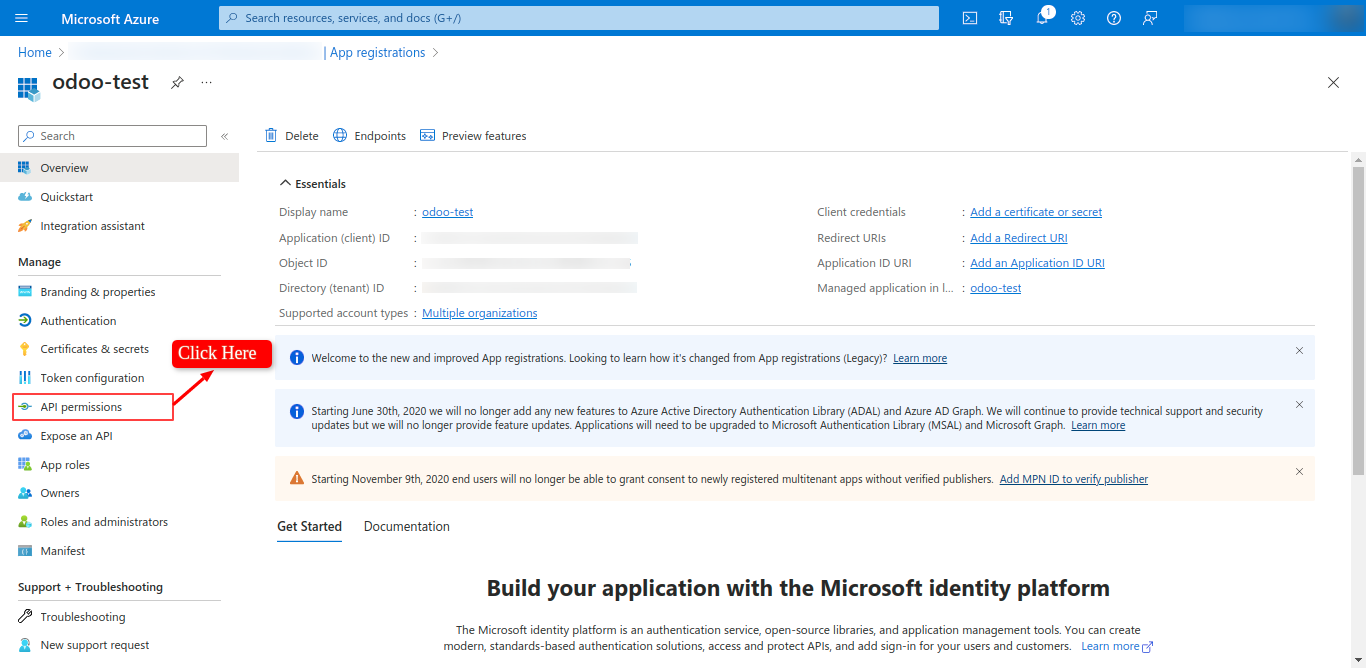Screen dimensions: 1366x668
Task: Click the Certificates & secrets key icon
Action: pos(25,349)
